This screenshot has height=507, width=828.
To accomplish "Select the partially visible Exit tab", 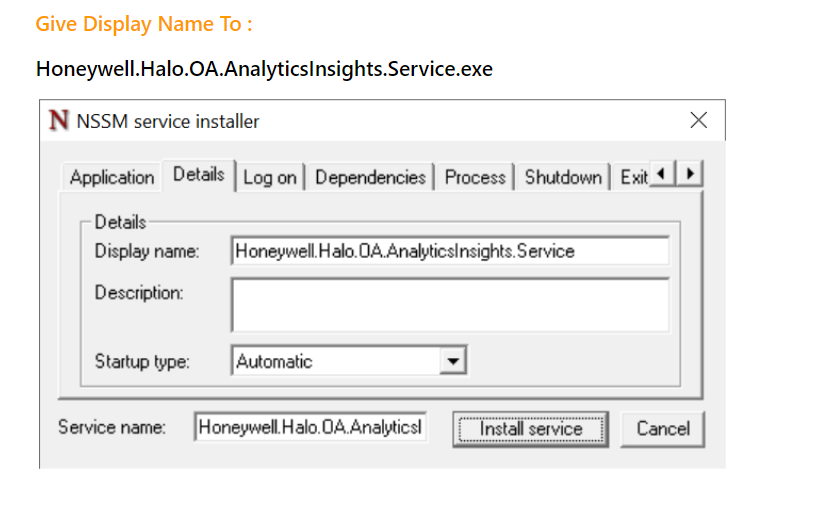I will tap(633, 178).
